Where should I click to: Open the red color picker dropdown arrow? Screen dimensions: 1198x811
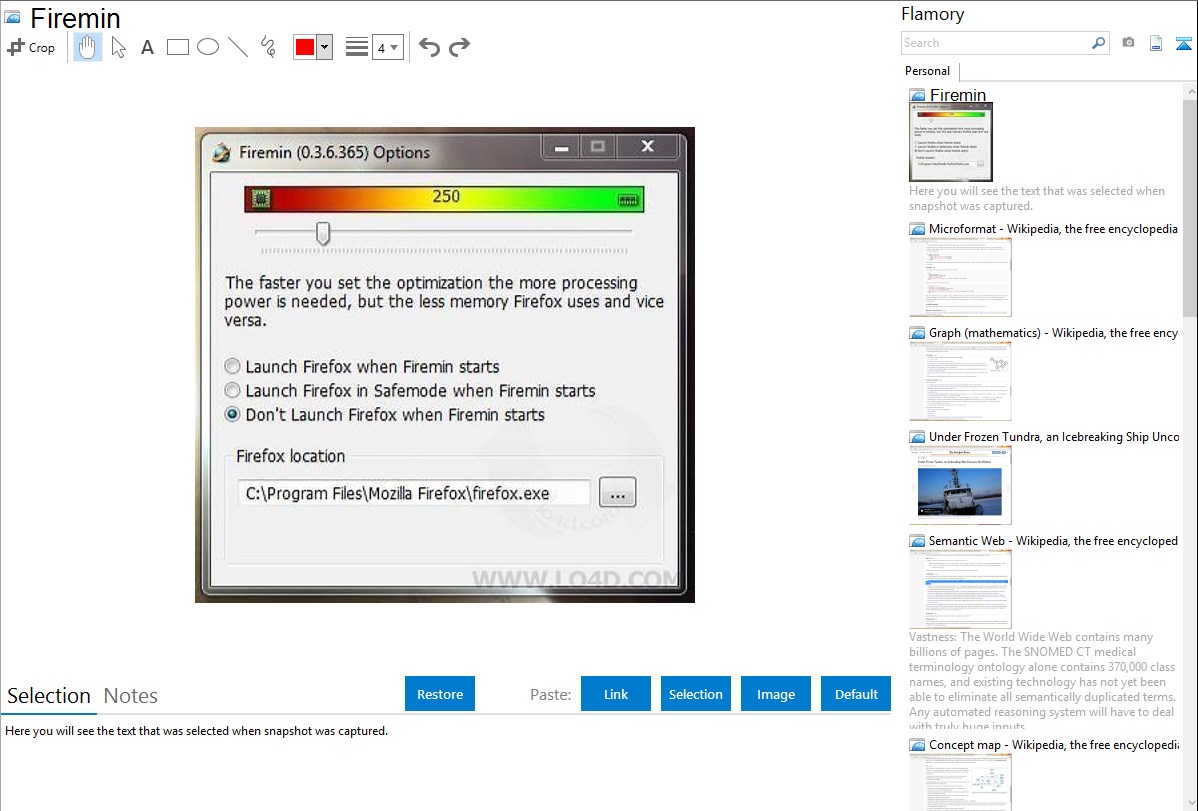click(x=325, y=47)
